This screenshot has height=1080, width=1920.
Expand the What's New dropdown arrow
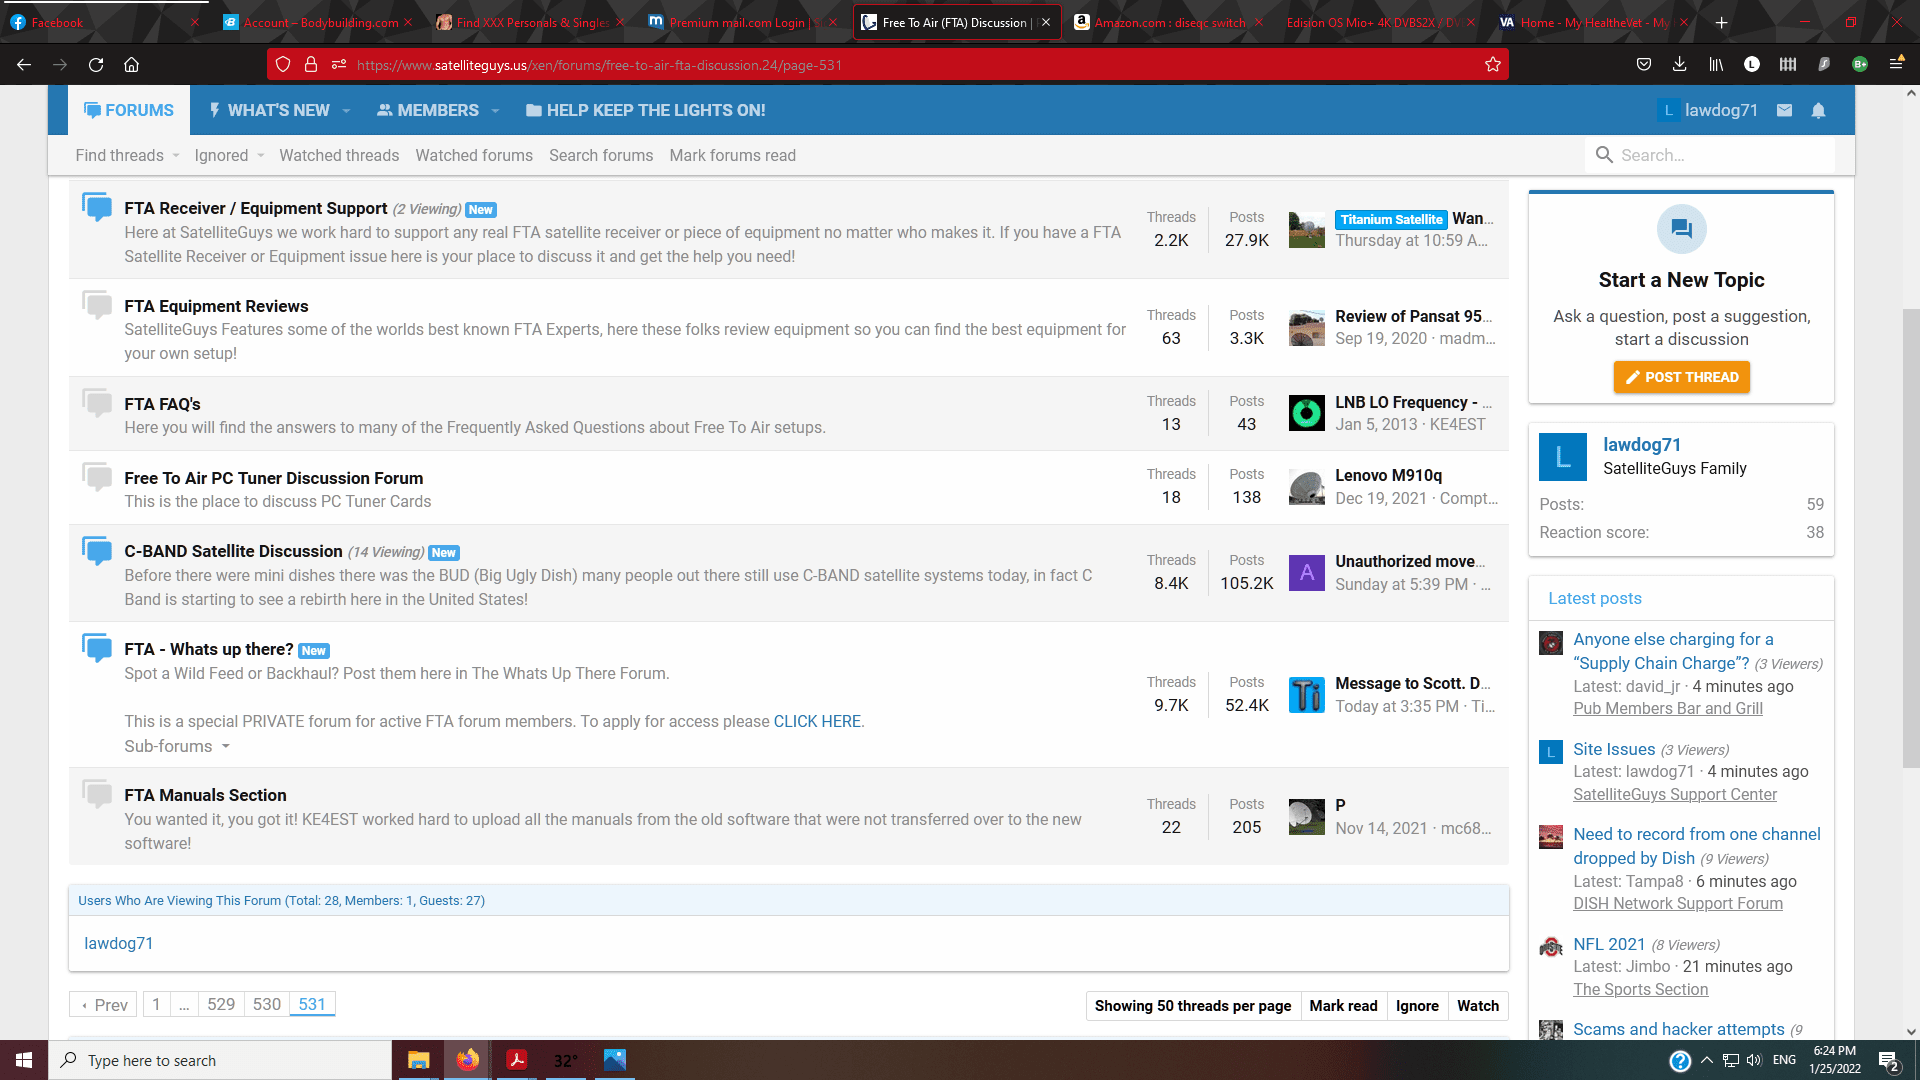pos(346,111)
